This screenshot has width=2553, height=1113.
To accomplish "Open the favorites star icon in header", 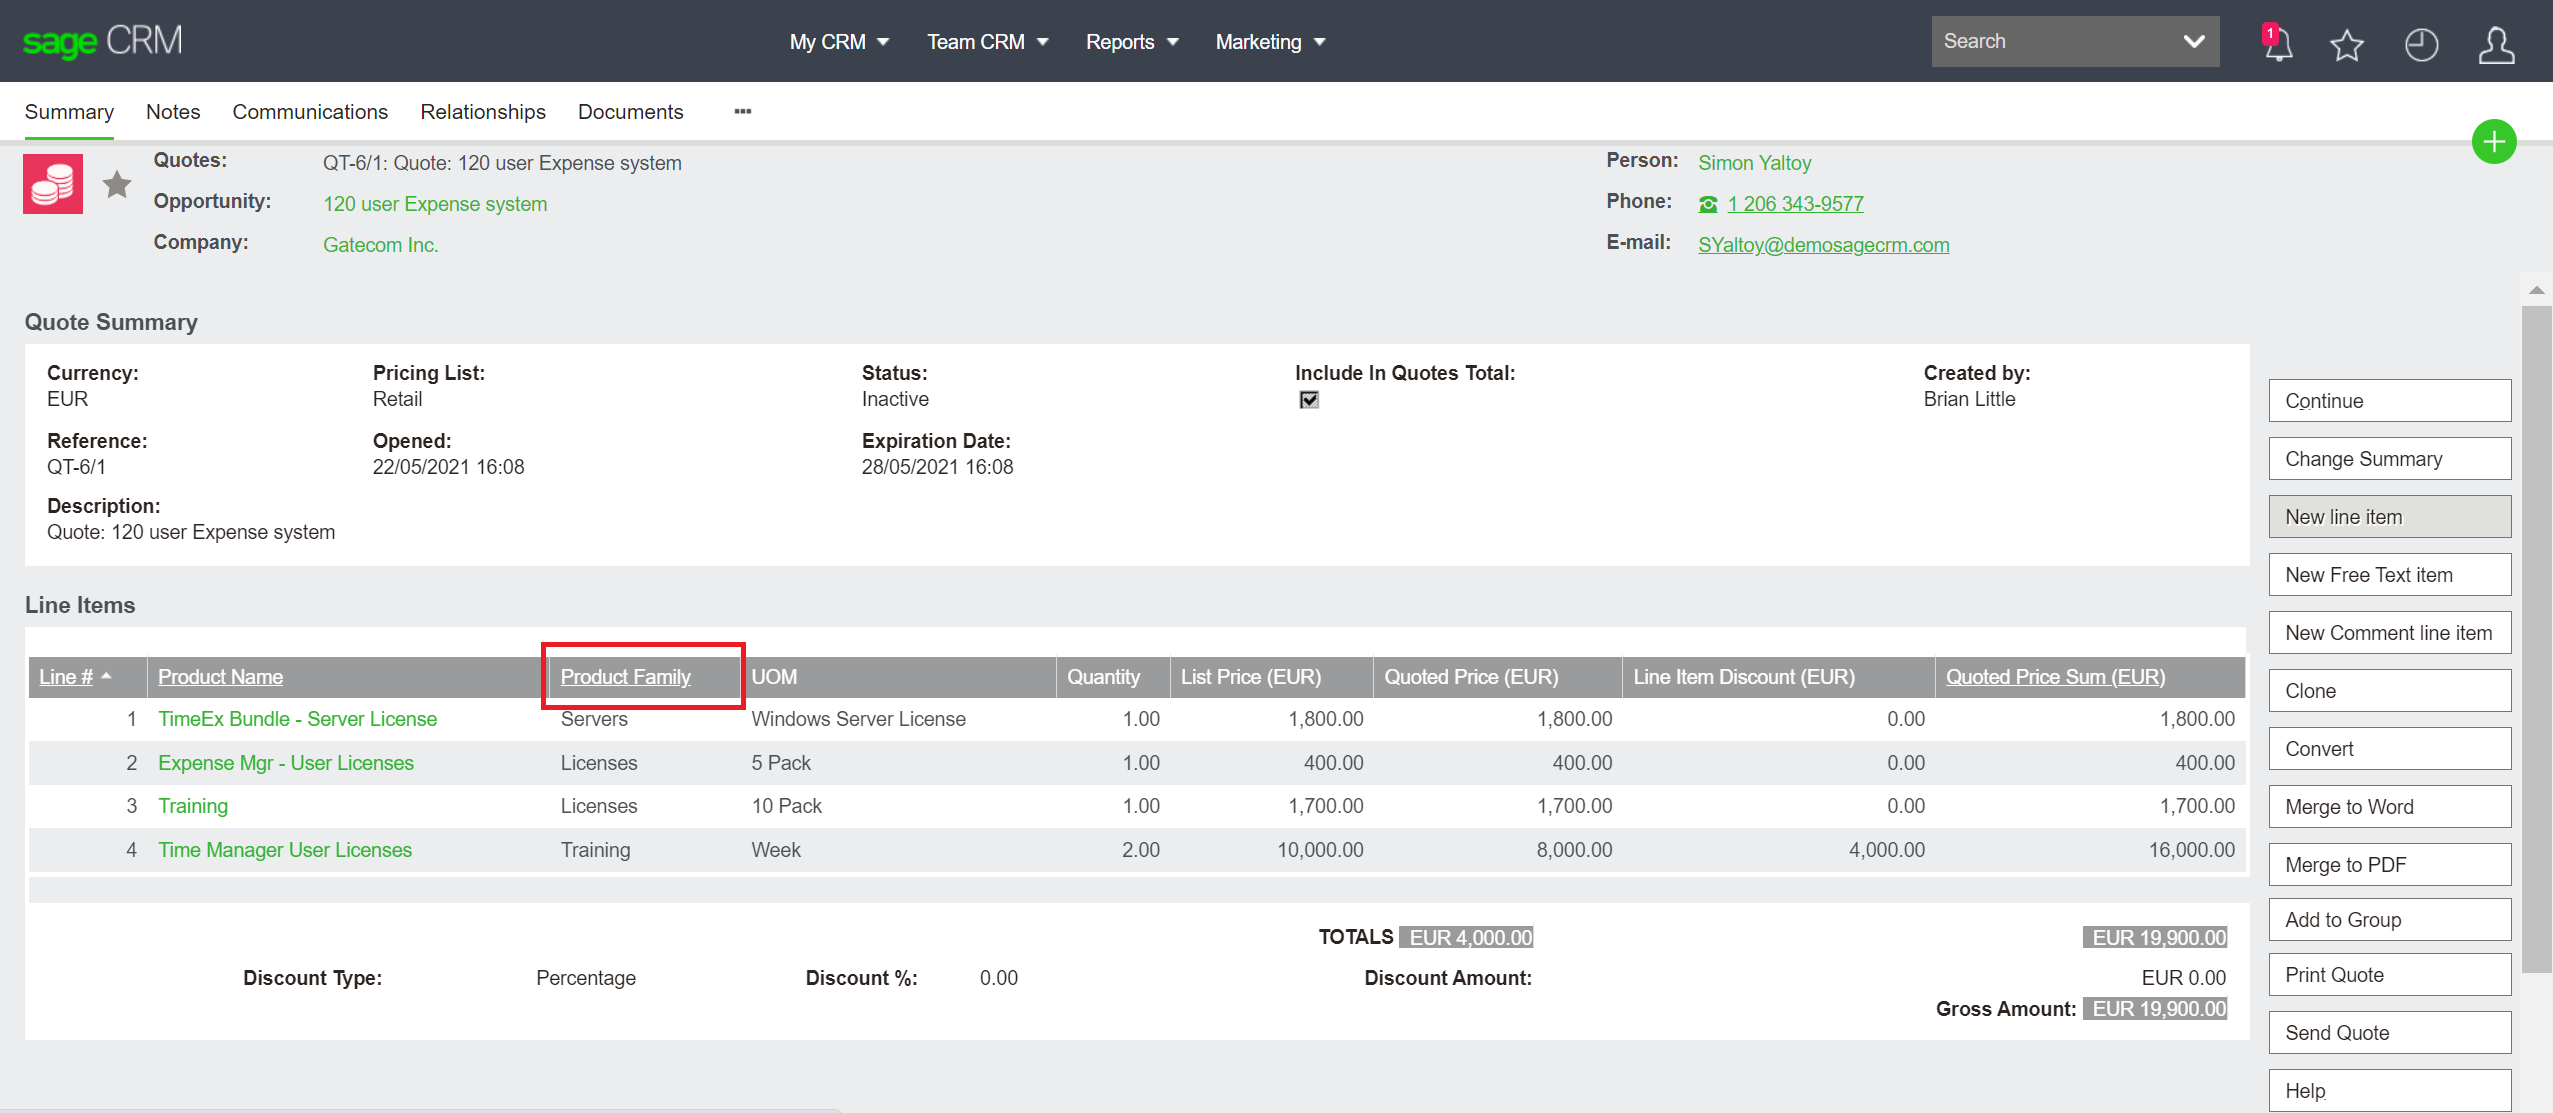I will (2346, 44).
